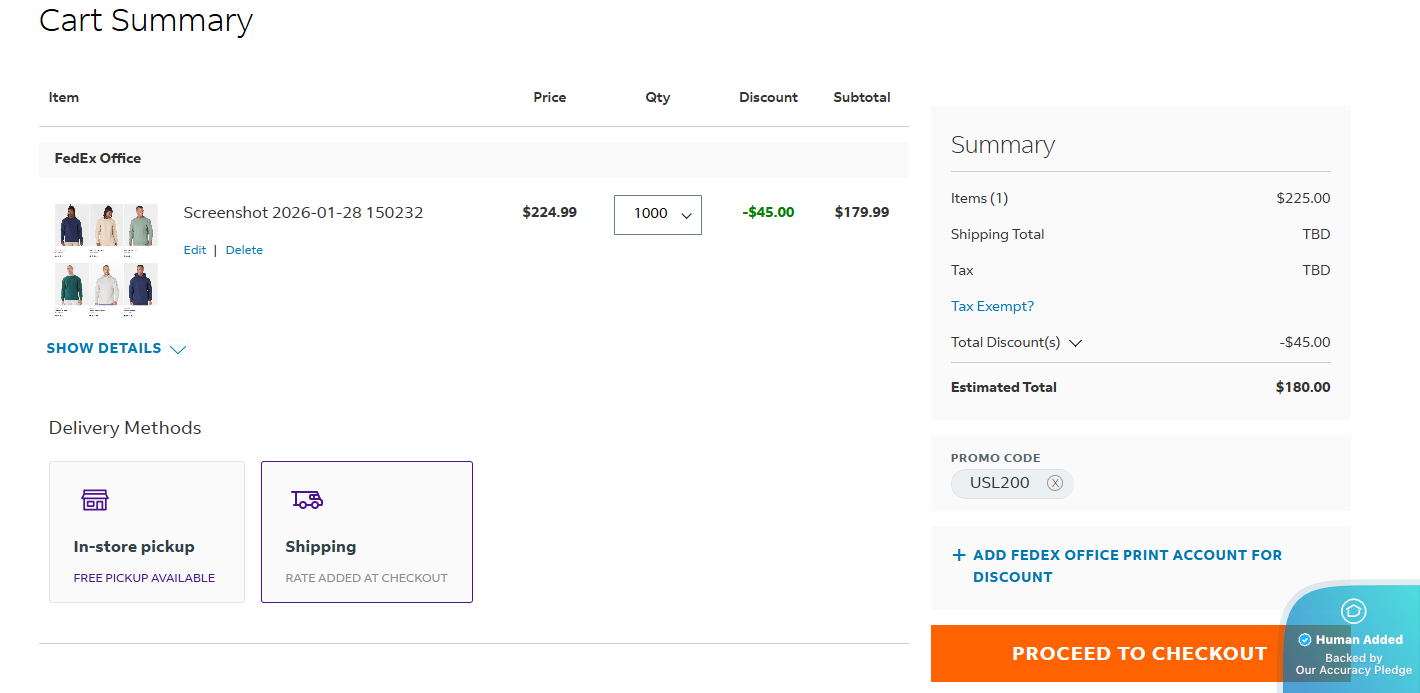Click the house icon on the Human Added badge

[1353, 611]
